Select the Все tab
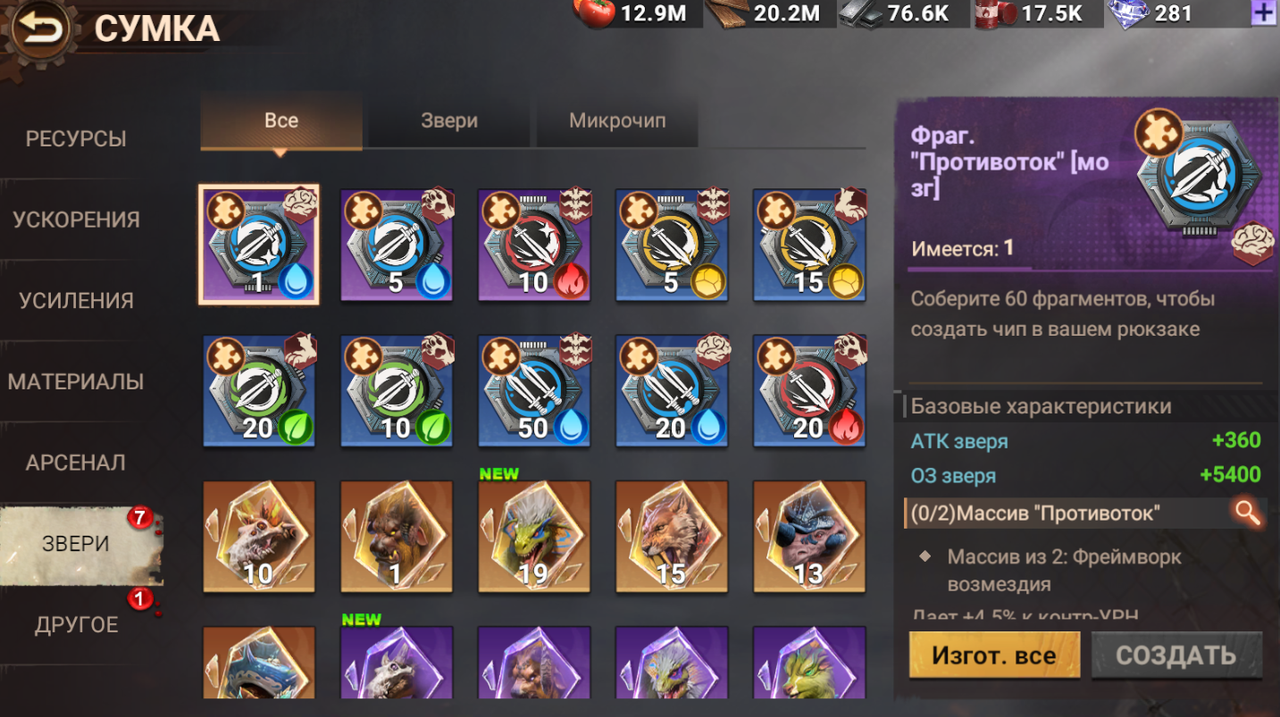The image size is (1280, 717). coord(281,121)
